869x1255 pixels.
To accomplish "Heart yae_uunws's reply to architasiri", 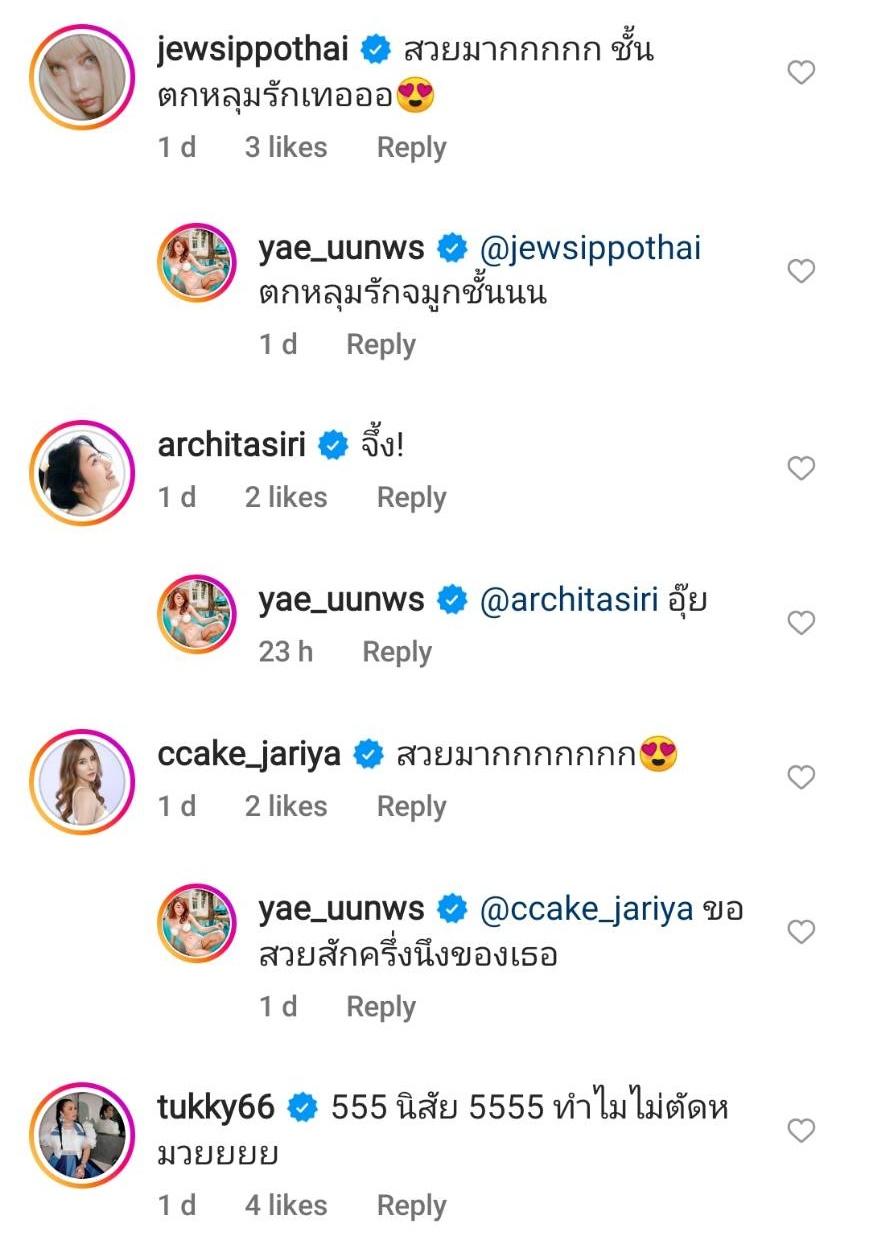I will pos(801,623).
